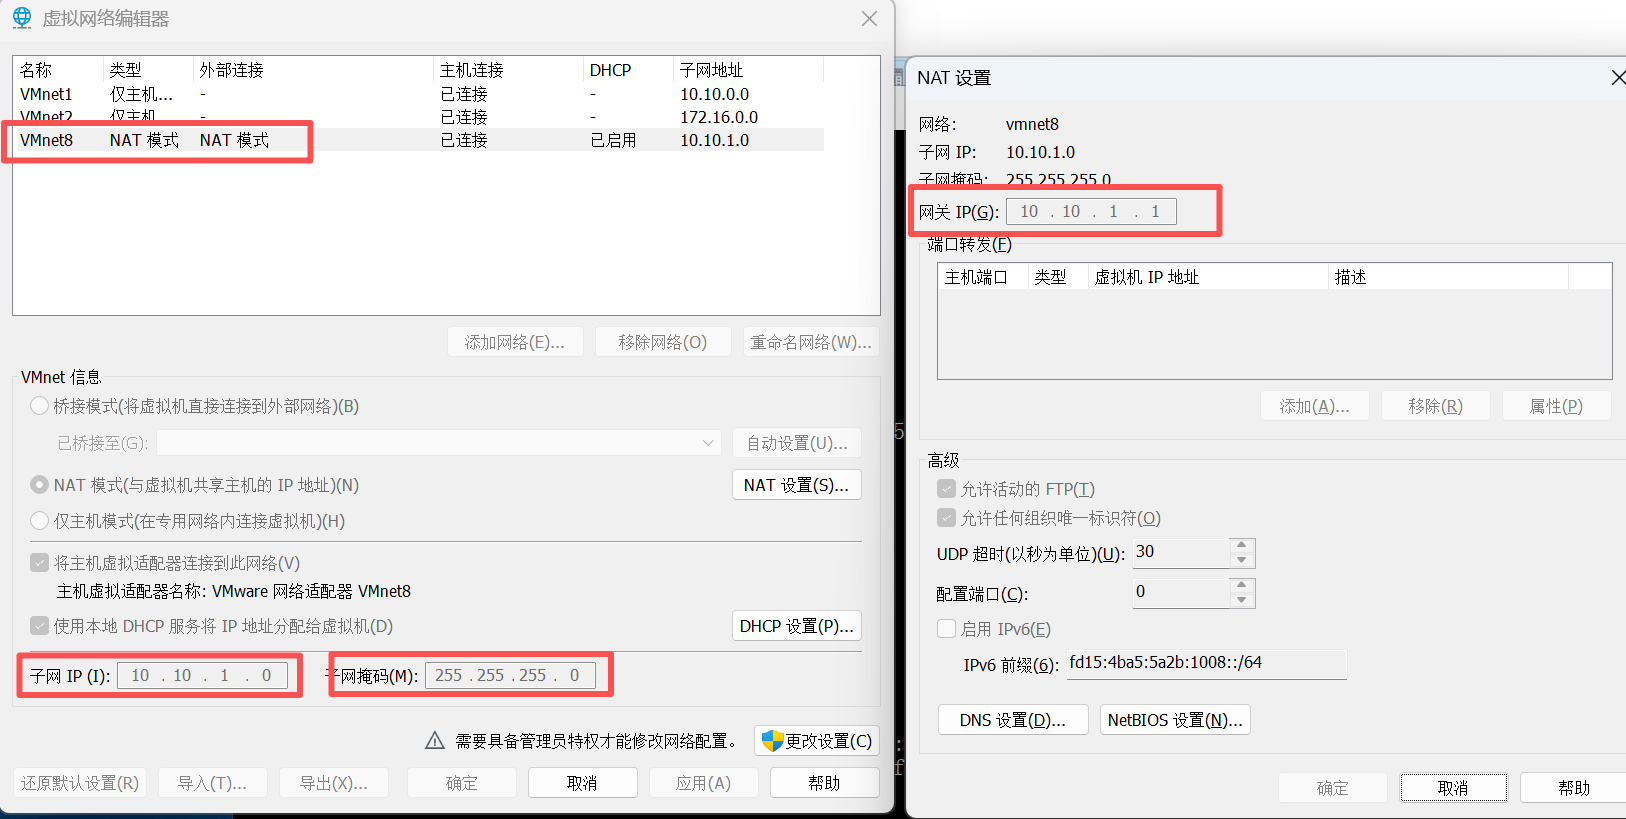Open NetBIOS 设置(N) dialog
This screenshot has height=819, width=1626.
[1176, 720]
